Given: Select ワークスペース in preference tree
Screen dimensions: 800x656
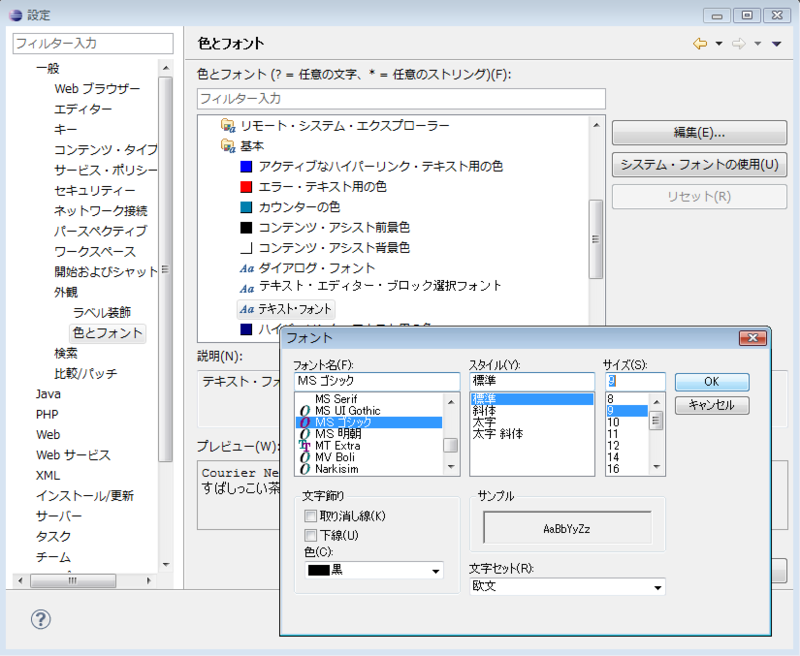Looking at the screenshot, I should point(95,252).
